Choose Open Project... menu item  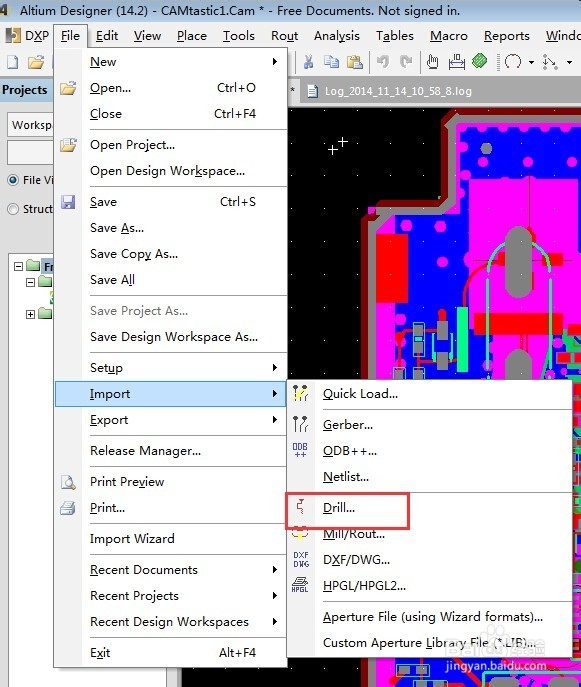pos(171,145)
